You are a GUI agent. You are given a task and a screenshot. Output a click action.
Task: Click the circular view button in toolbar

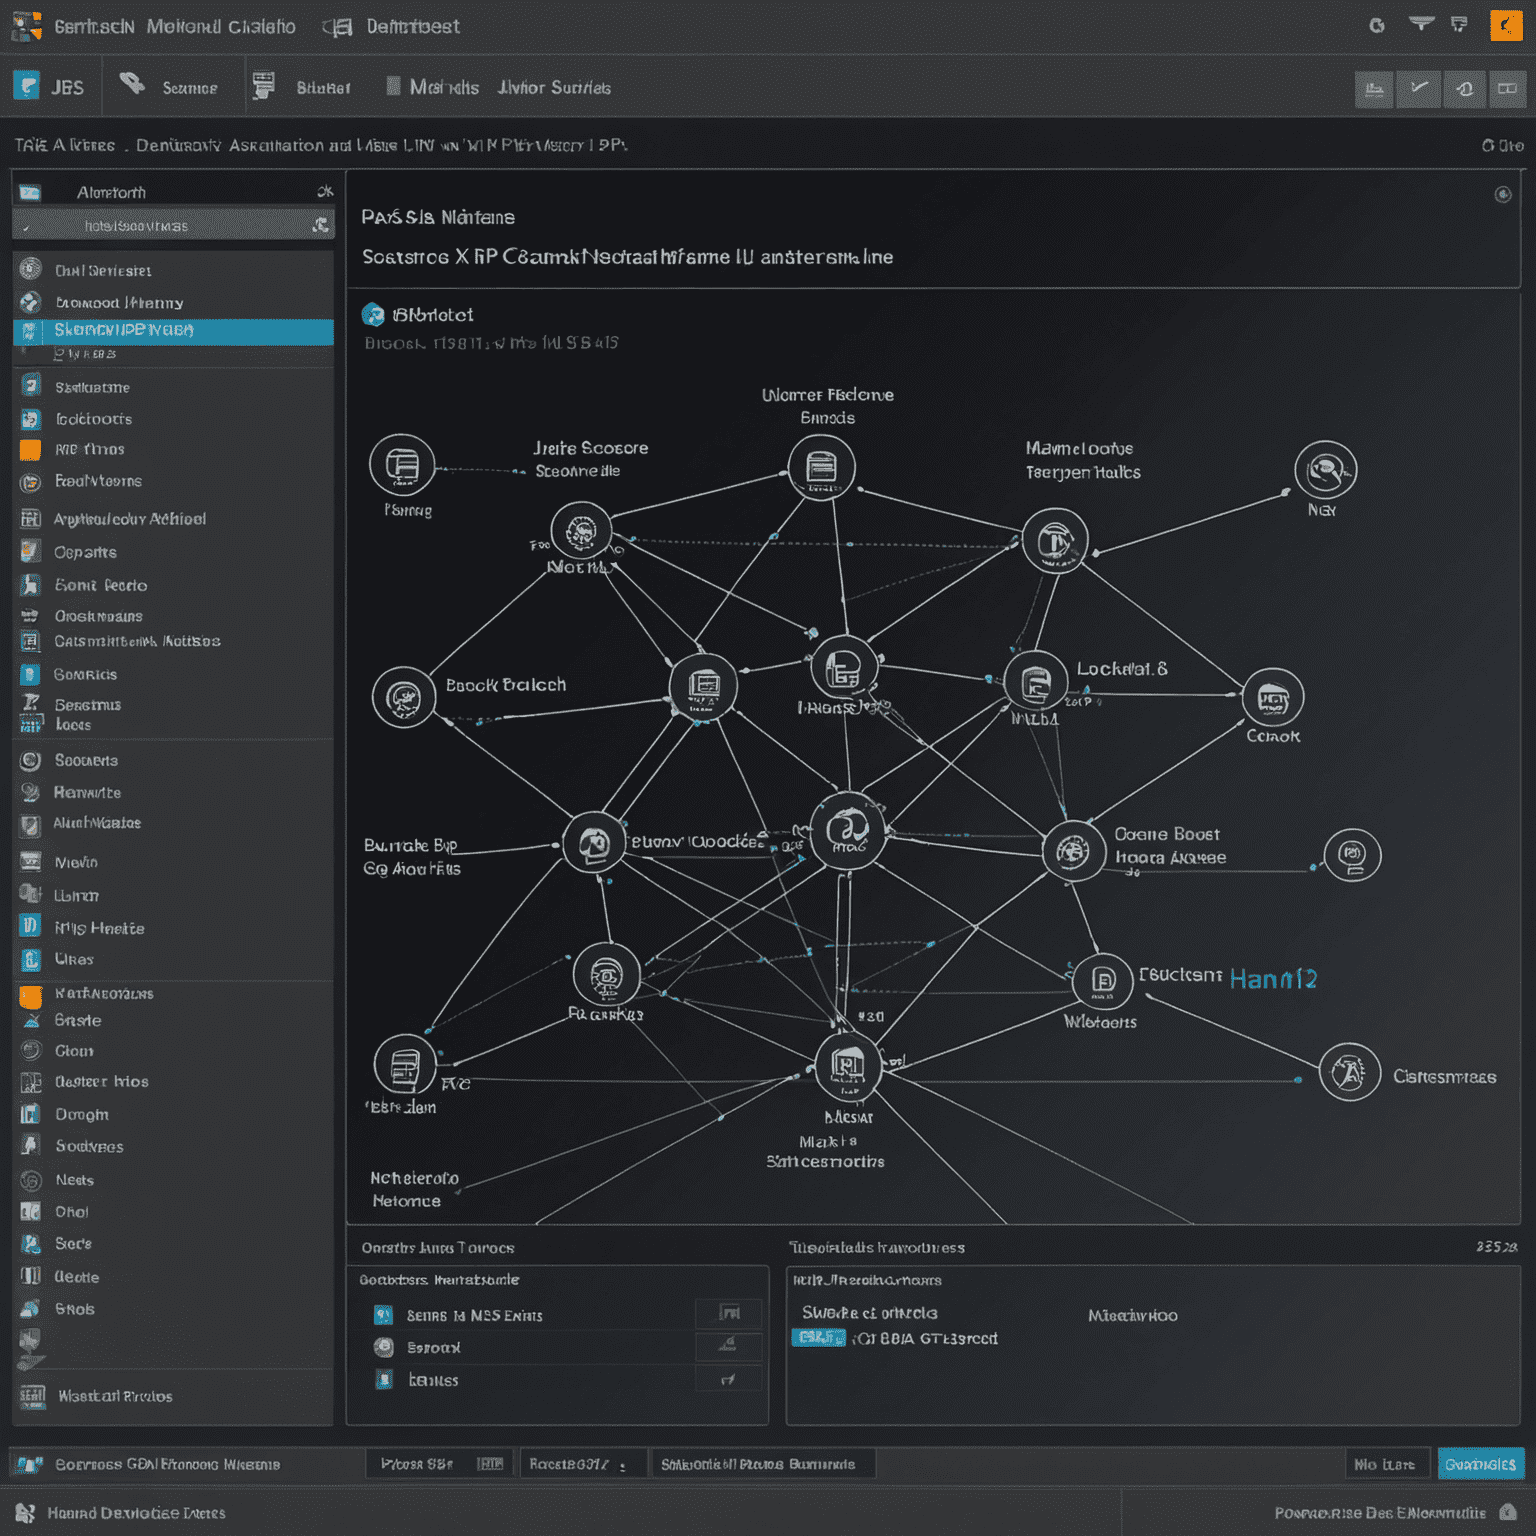pyautogui.click(x=1464, y=89)
